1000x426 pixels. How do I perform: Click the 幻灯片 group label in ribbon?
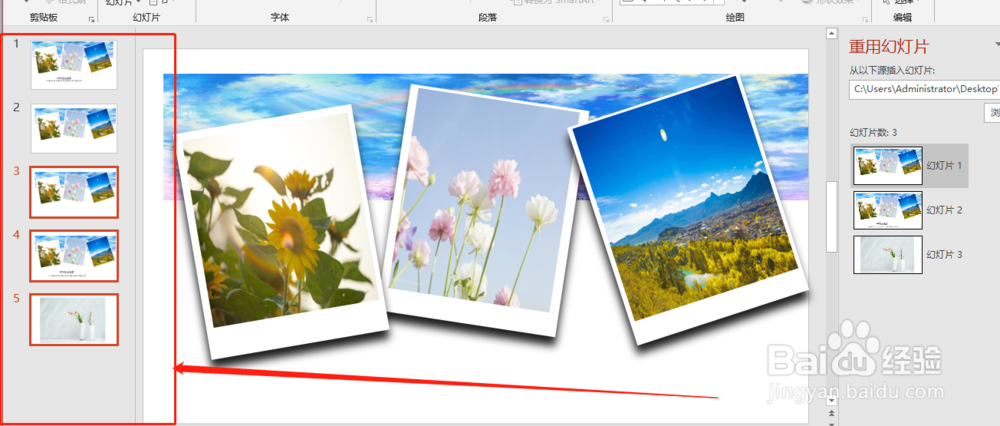[148, 18]
